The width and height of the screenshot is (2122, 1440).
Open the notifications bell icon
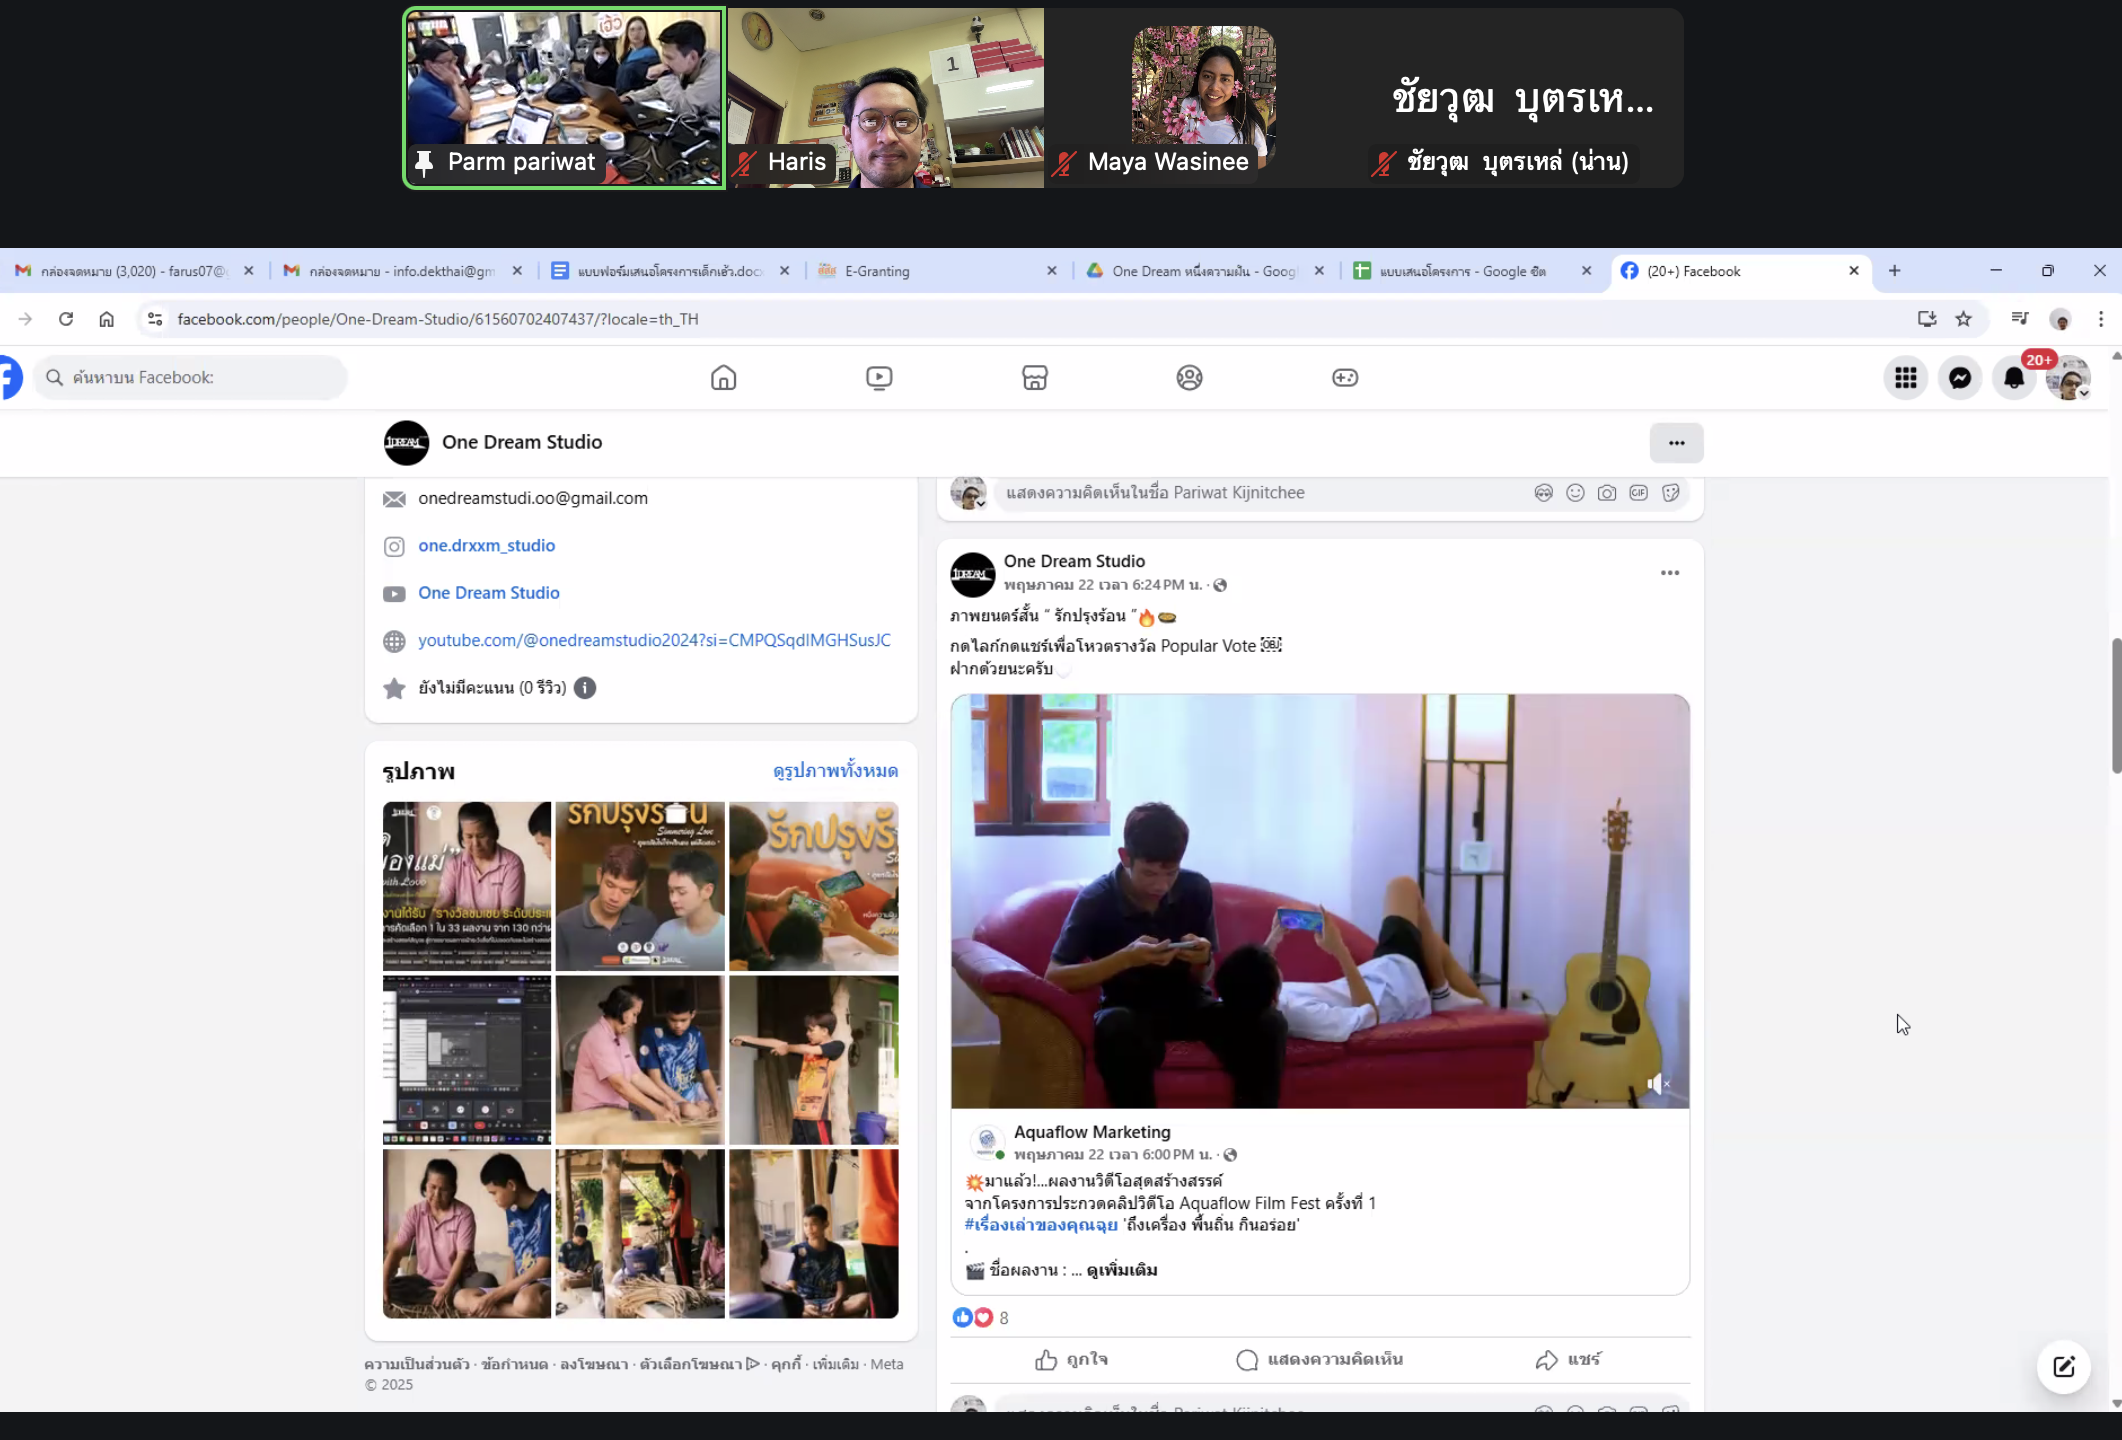point(2014,378)
